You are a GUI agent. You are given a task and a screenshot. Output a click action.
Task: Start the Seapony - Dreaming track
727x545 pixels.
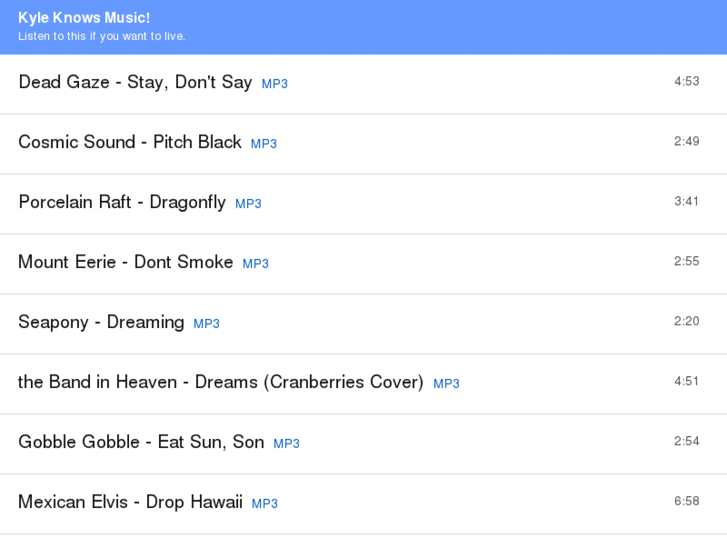[x=101, y=322]
